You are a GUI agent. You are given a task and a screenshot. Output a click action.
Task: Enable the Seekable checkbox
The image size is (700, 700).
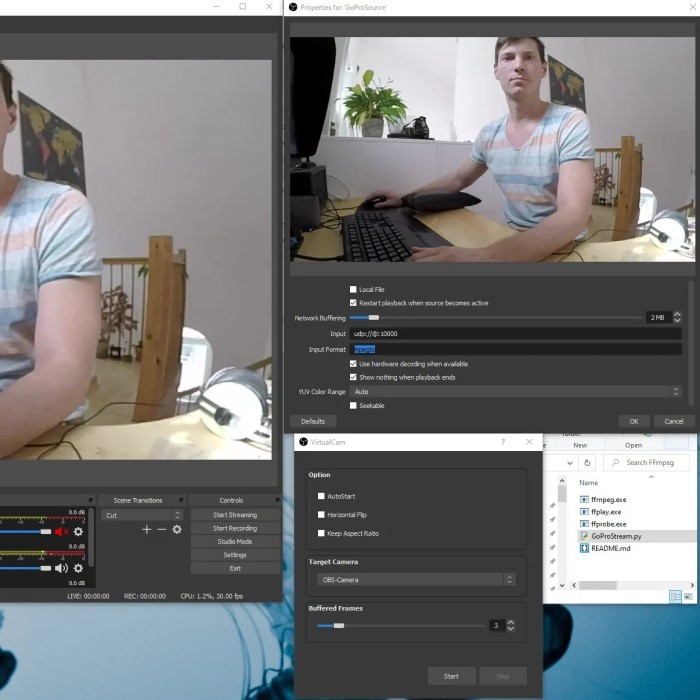pos(353,405)
